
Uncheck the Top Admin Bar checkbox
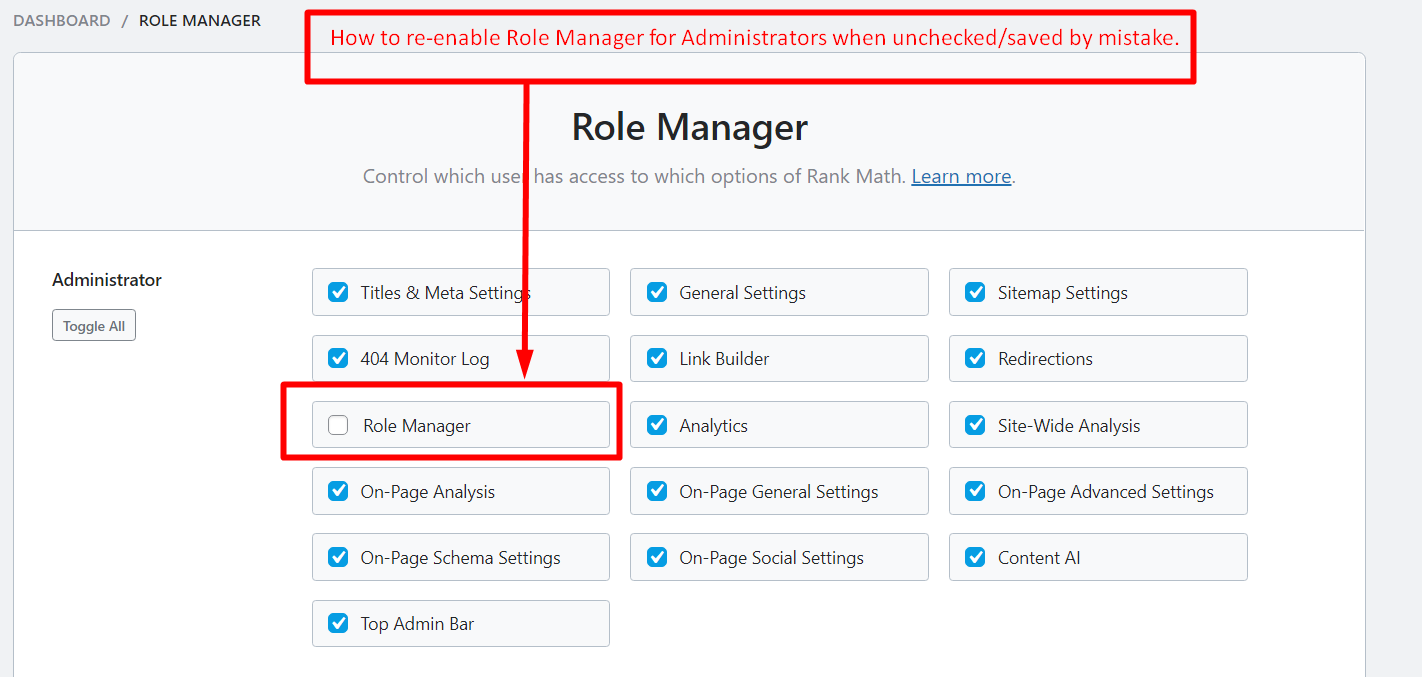[x=338, y=624]
